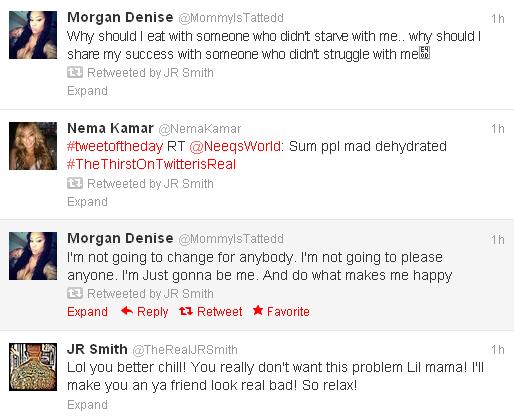Open the @TheRealJRSmith handle
This screenshot has width=514, height=417.
185,350
